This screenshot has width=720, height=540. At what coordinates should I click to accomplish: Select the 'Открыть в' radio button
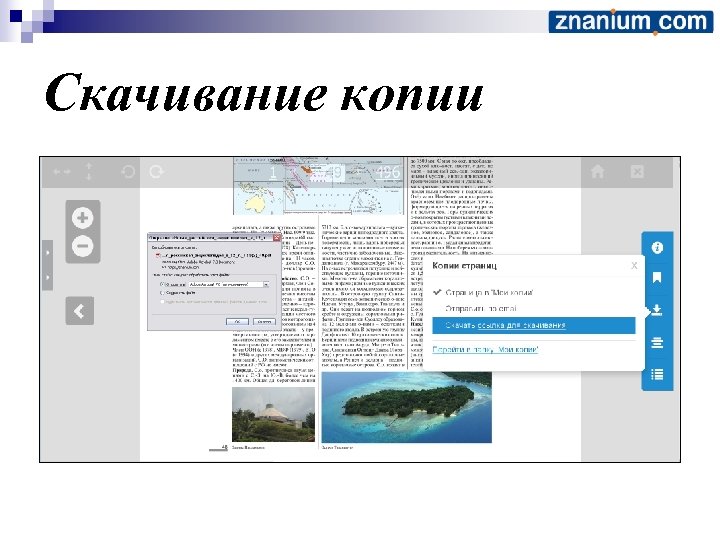pyautogui.click(x=162, y=285)
